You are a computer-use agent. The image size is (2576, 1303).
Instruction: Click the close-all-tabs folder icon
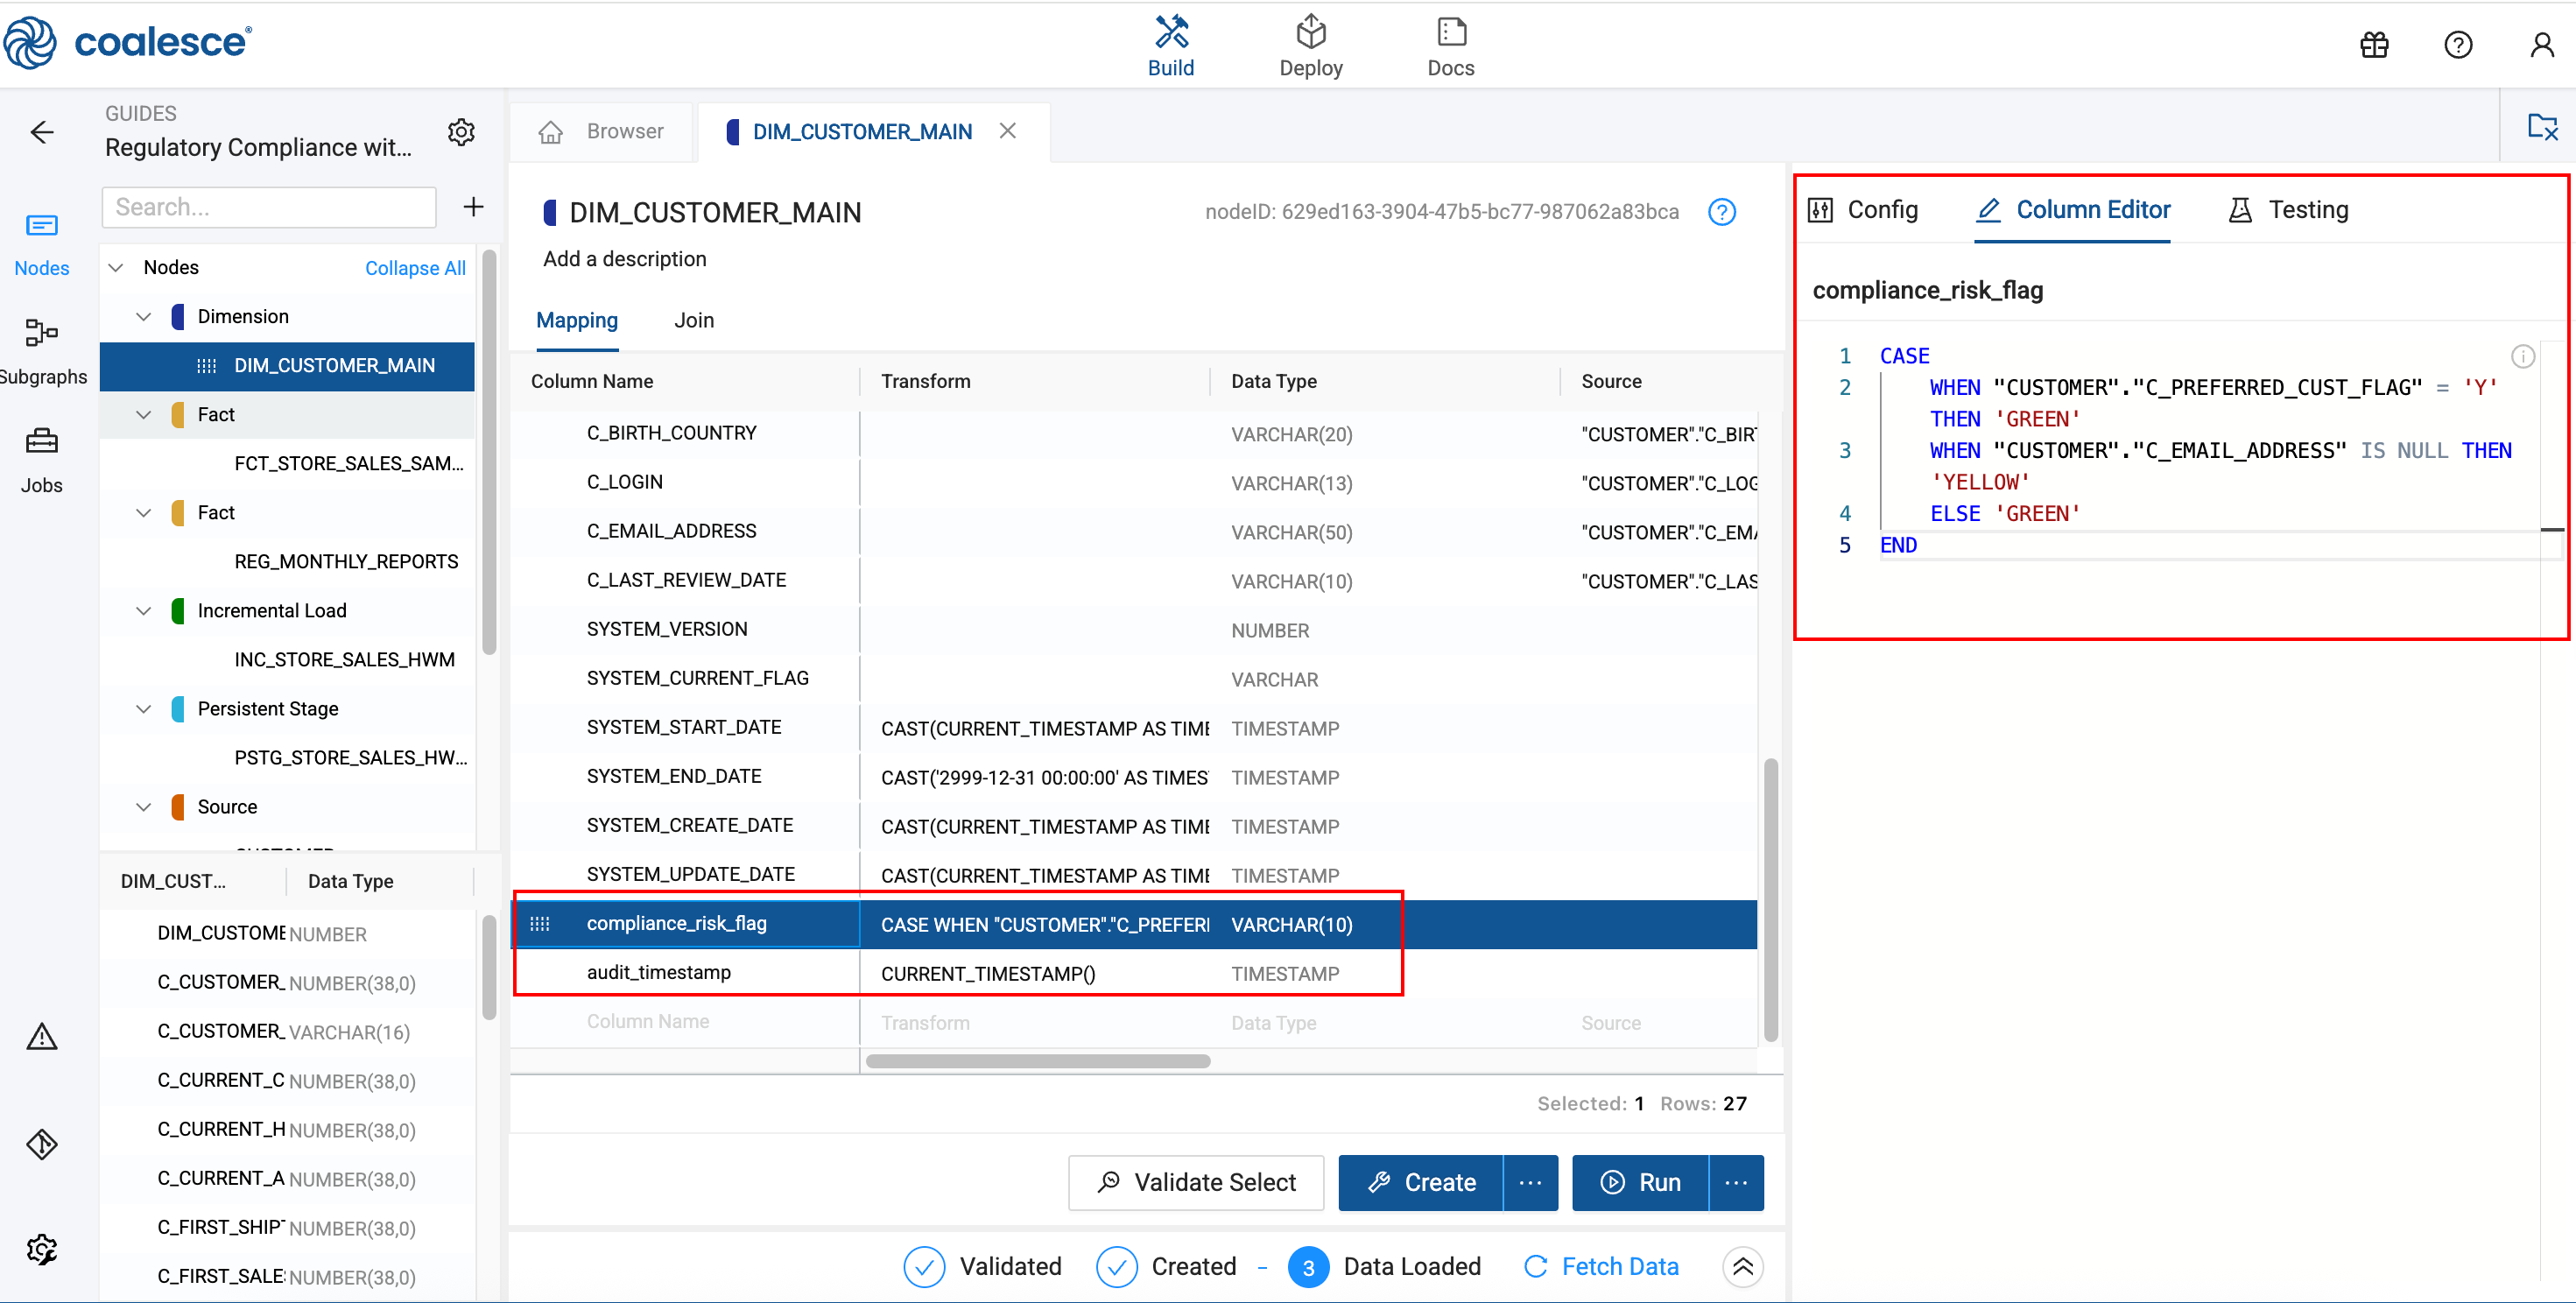(2542, 127)
